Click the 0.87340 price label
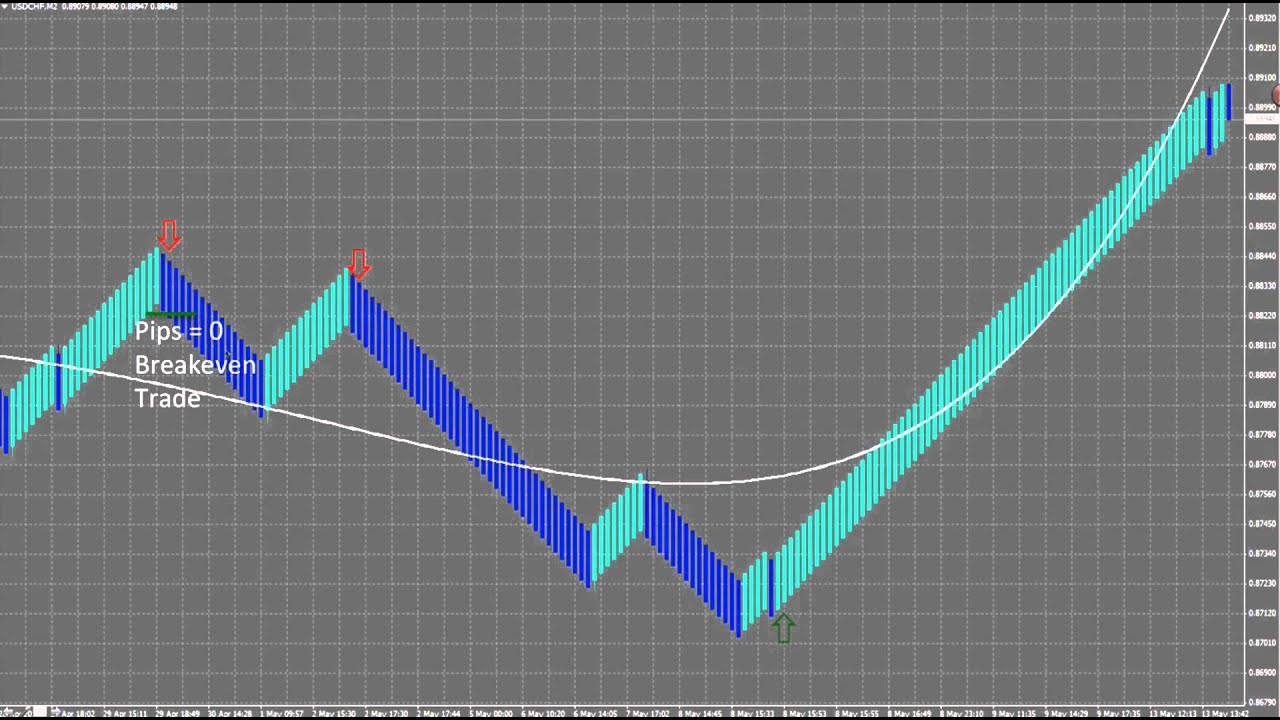The width and height of the screenshot is (1280, 720). pos(1263,554)
